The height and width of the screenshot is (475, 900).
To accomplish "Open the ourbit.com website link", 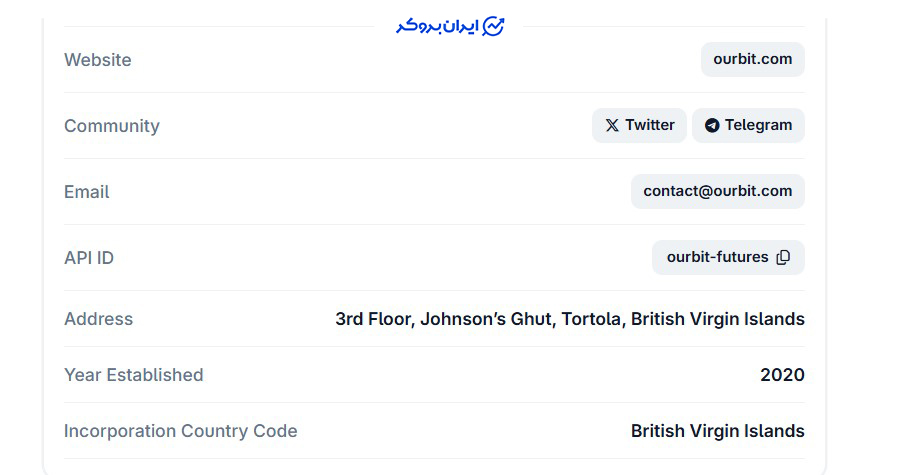I will coord(752,59).
